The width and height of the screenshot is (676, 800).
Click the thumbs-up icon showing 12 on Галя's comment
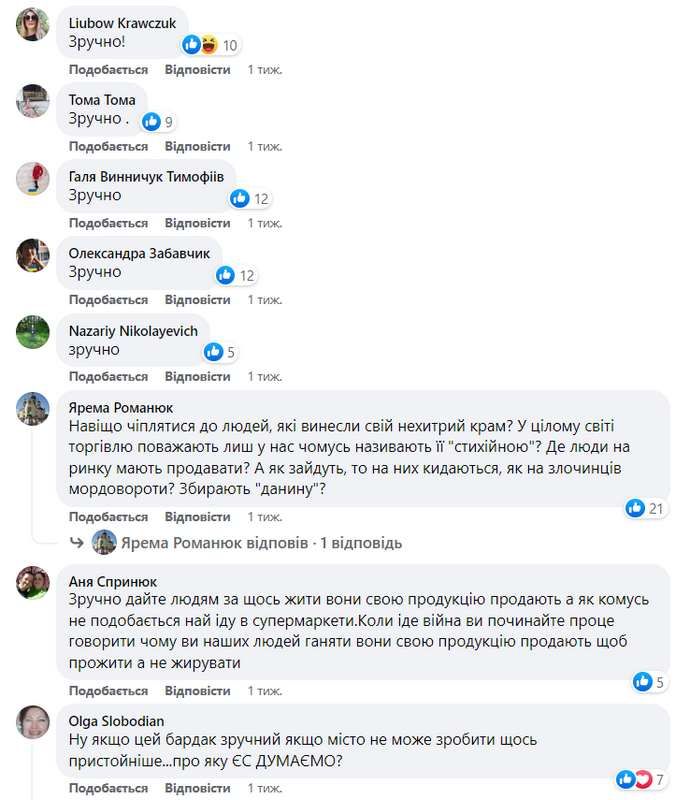(238, 198)
